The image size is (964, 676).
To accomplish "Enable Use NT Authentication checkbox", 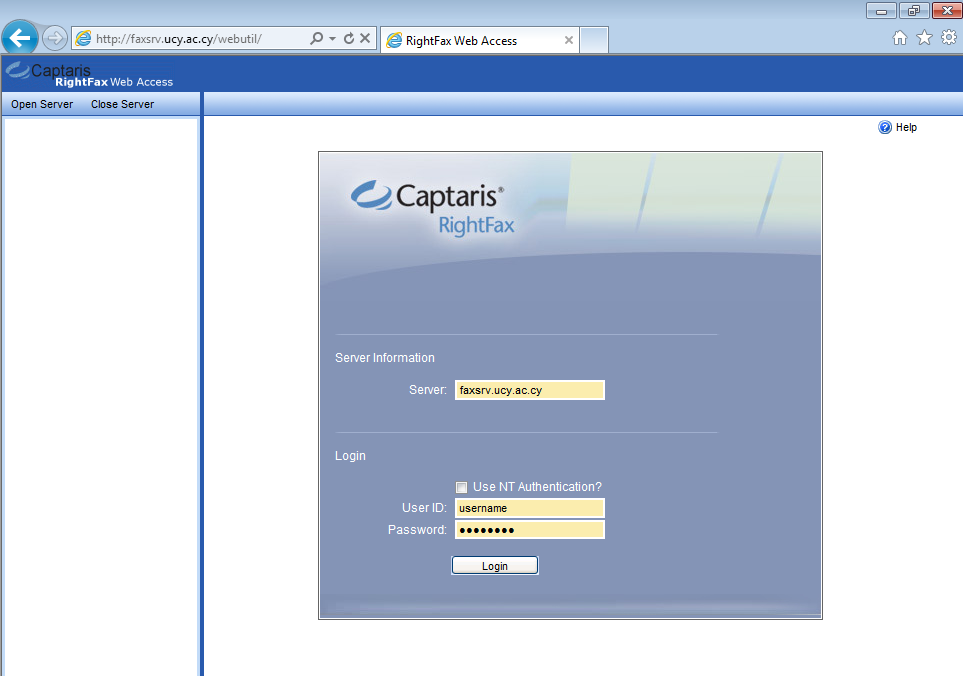I will (462, 487).
